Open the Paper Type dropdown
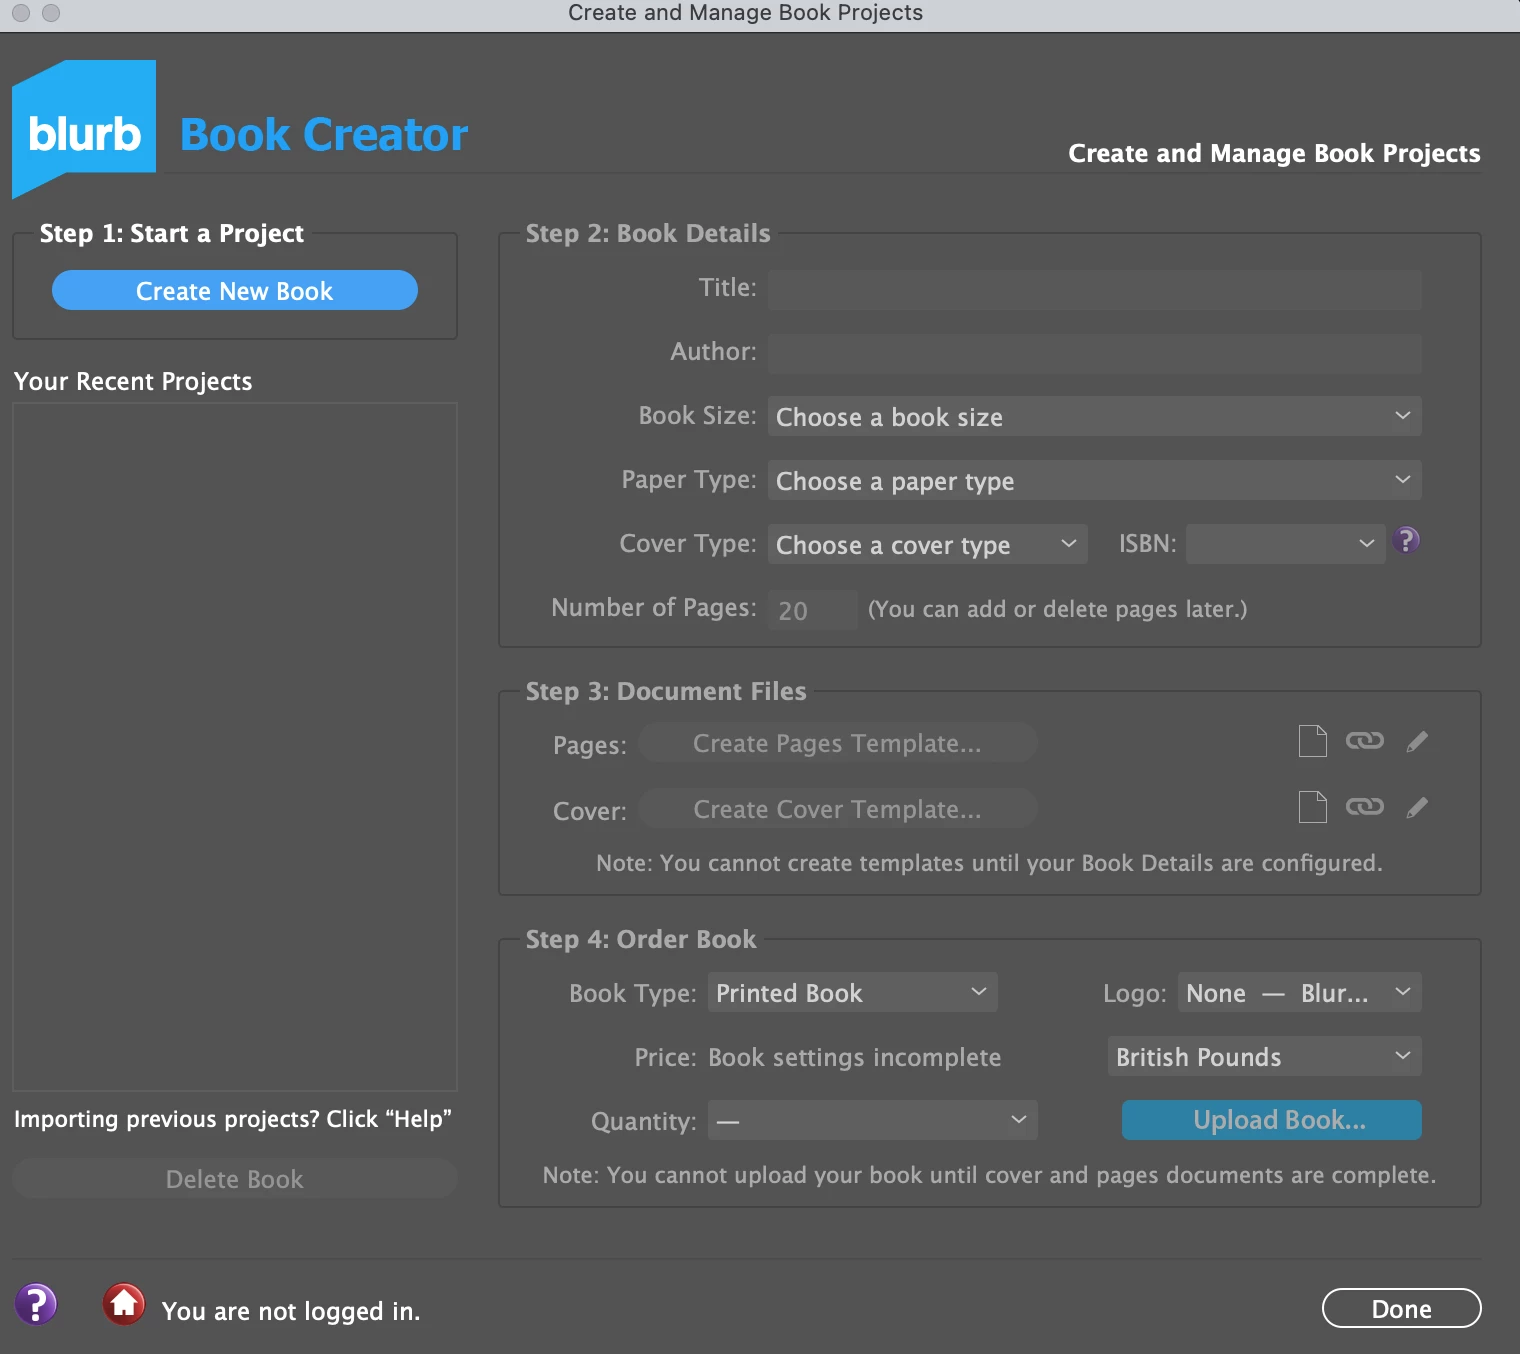 point(1094,480)
